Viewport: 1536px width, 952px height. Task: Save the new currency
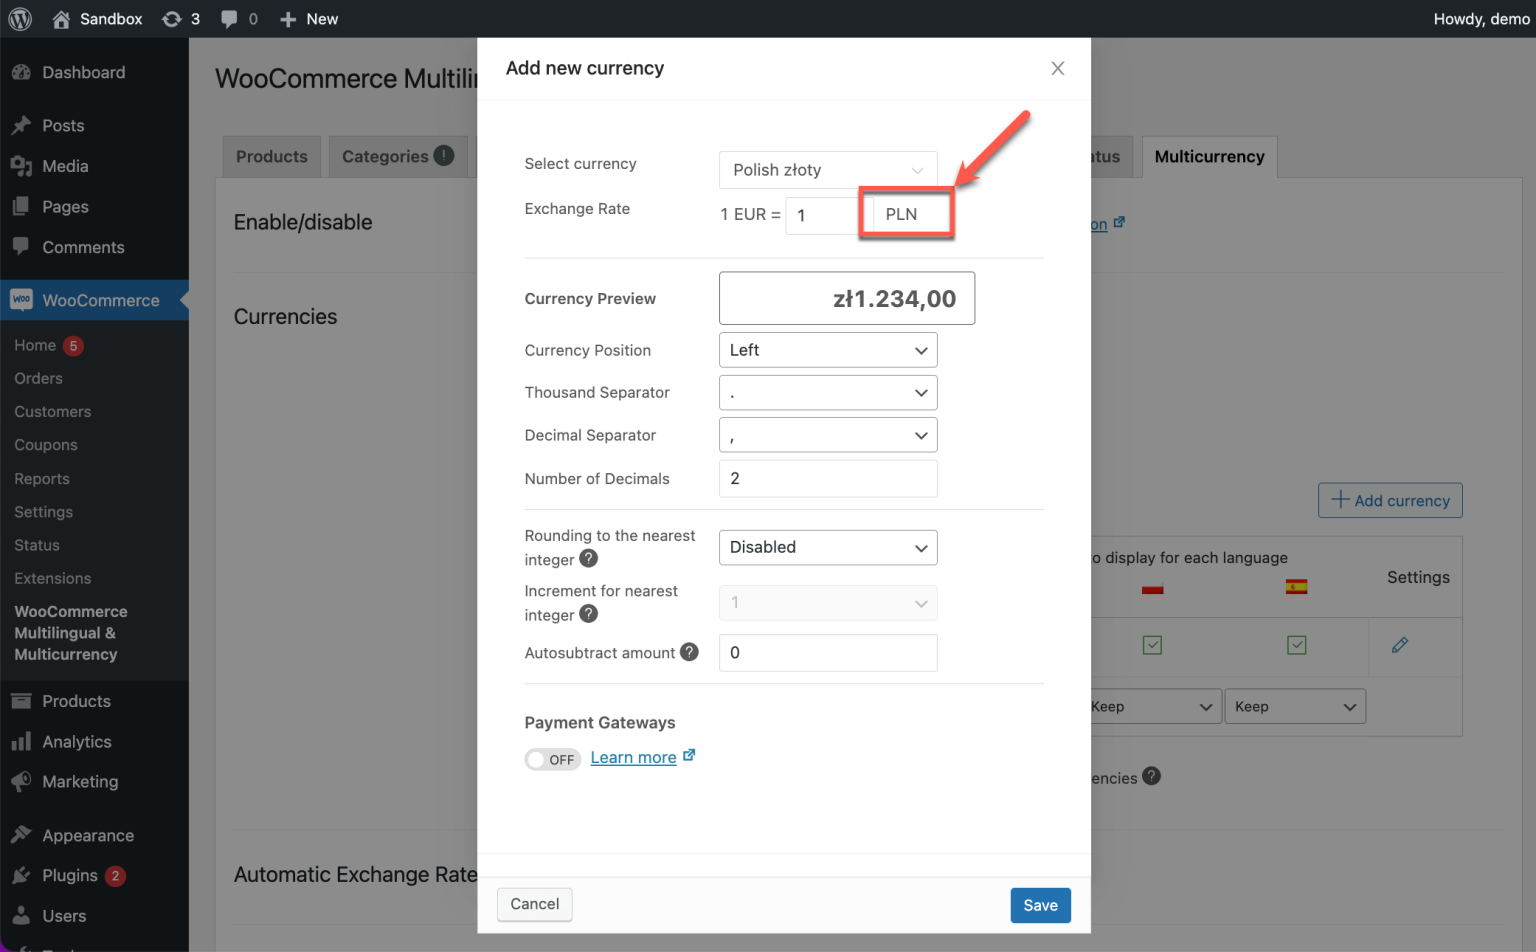pyautogui.click(x=1040, y=905)
